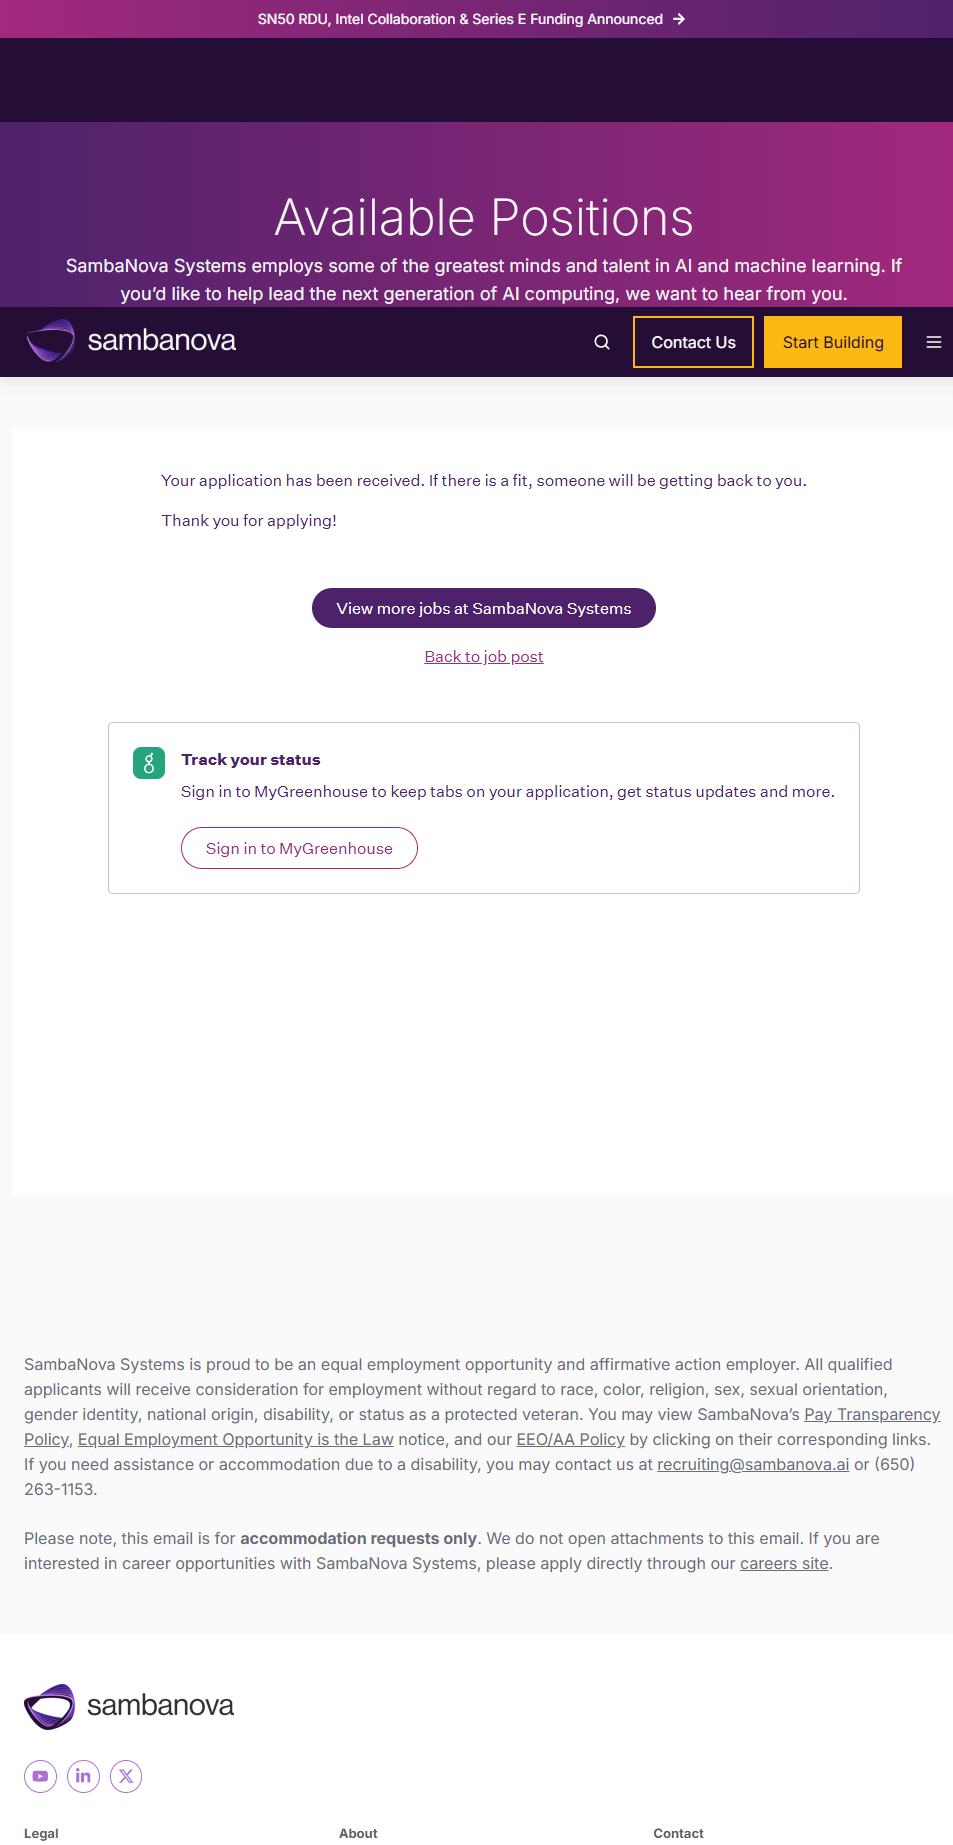The image size is (953, 1845).
Task: Follow the careers site link
Action: pyautogui.click(x=784, y=1564)
